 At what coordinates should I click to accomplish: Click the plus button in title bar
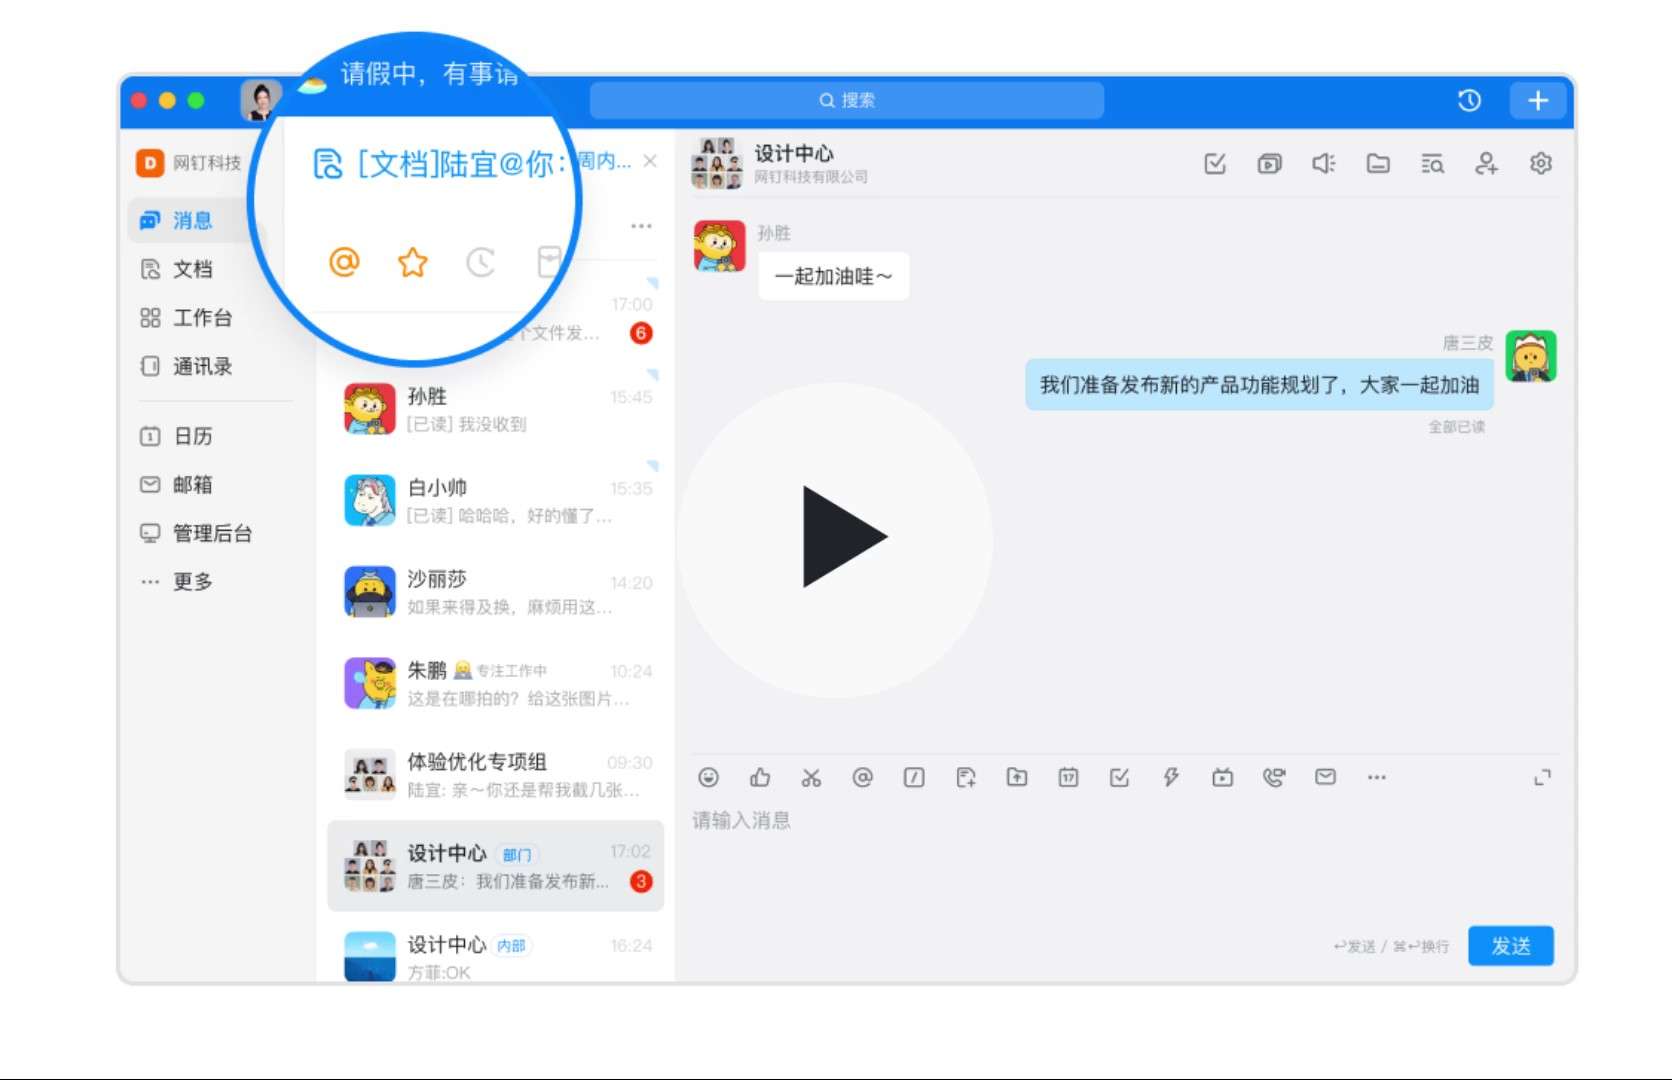click(x=1538, y=100)
